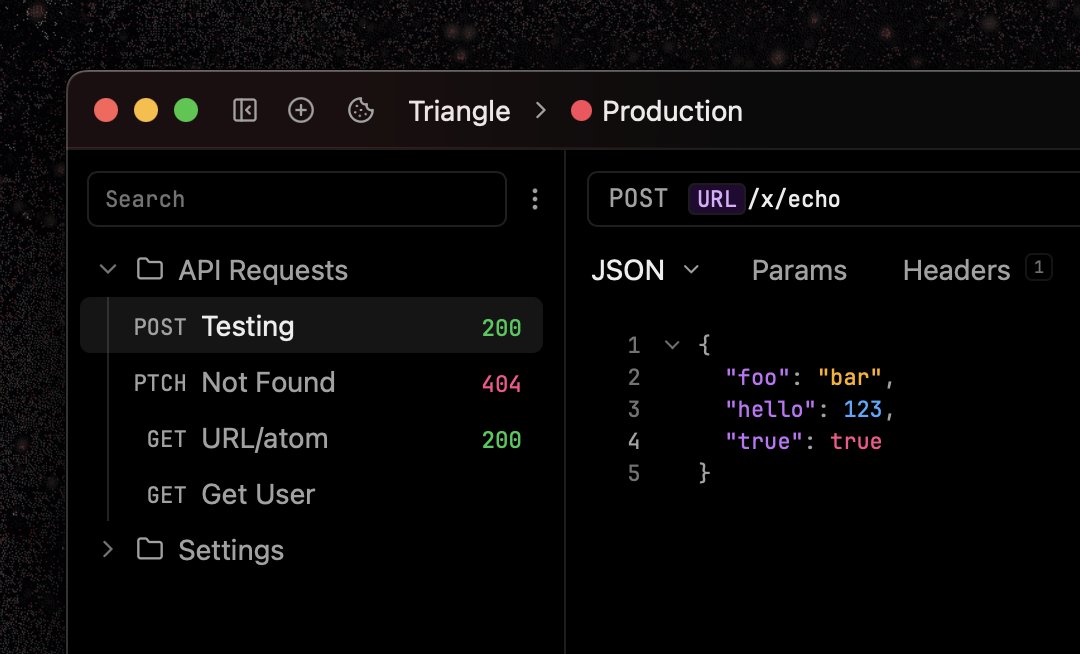Click the yellow macOS minimize button

pyautogui.click(x=146, y=110)
